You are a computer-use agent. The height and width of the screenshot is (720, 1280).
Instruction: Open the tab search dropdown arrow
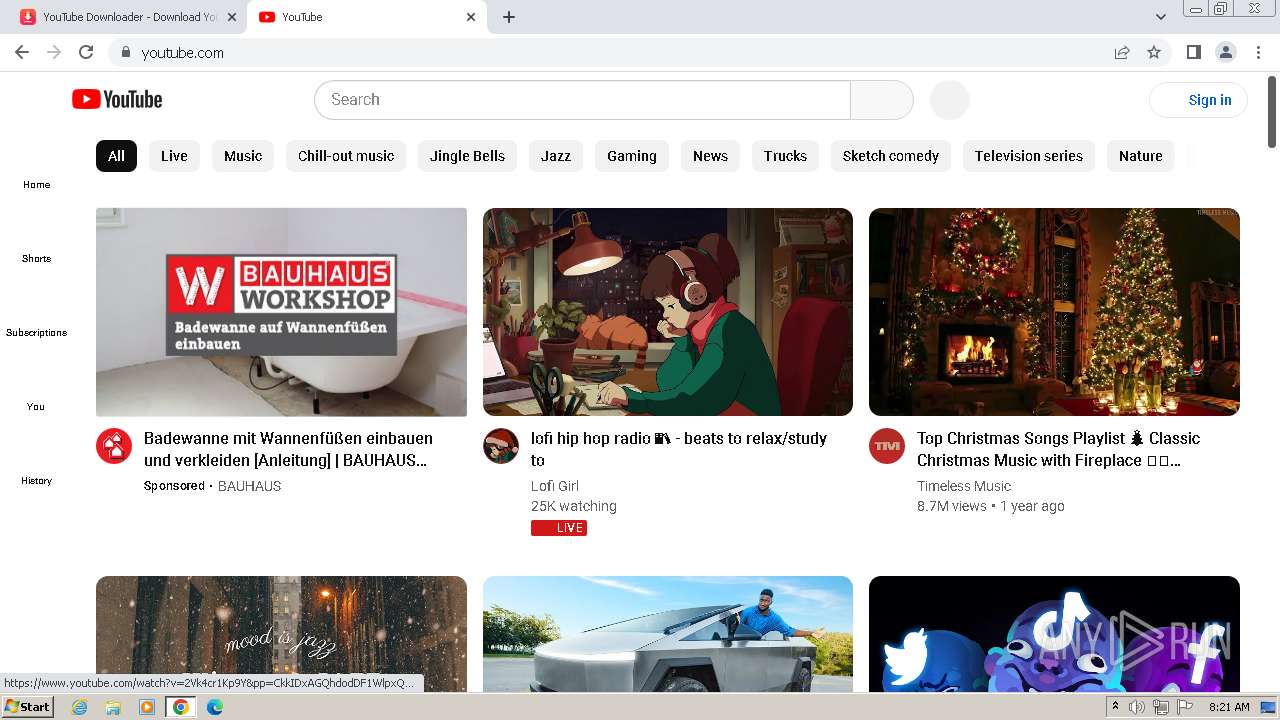tap(1160, 17)
